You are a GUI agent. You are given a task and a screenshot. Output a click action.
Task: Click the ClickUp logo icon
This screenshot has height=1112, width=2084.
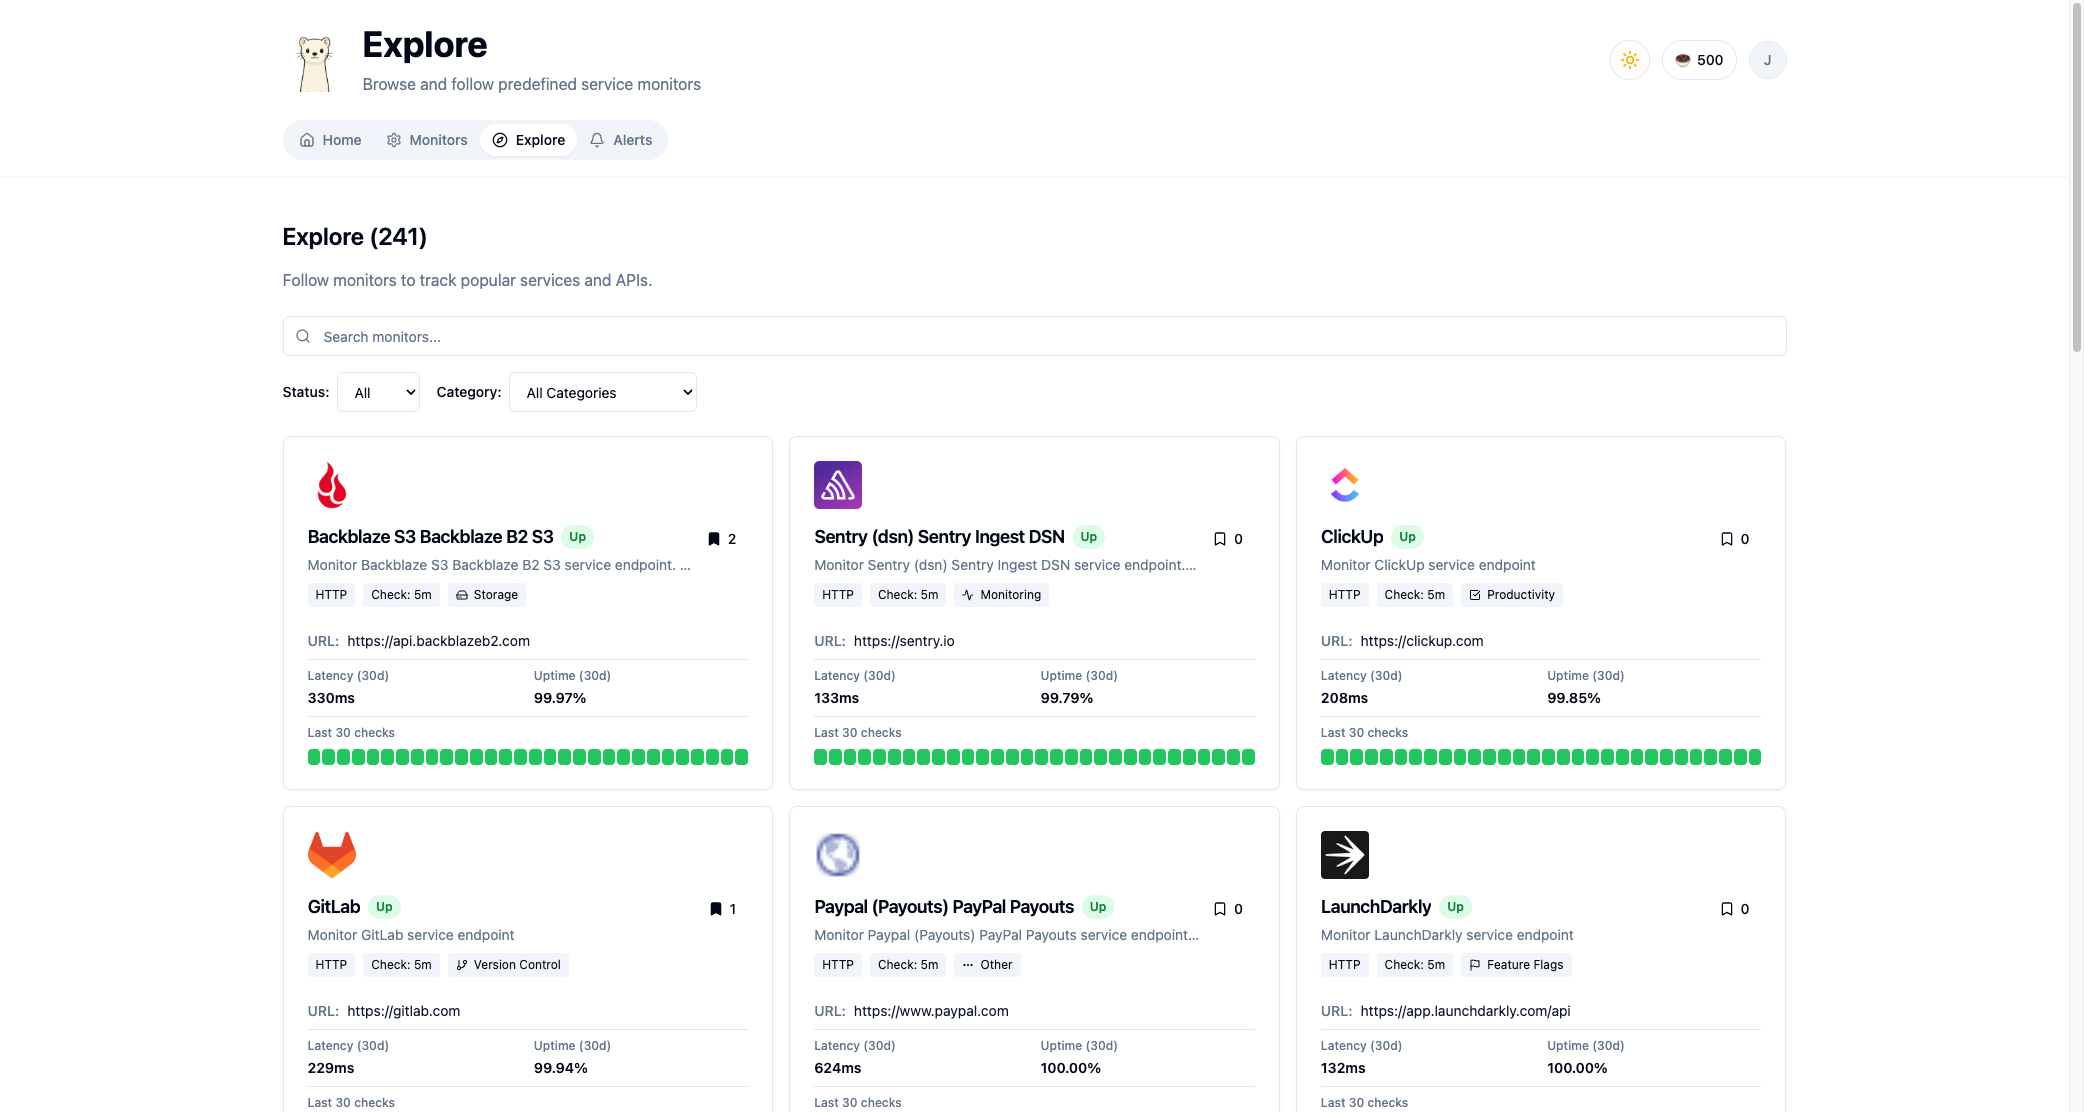coord(1345,485)
